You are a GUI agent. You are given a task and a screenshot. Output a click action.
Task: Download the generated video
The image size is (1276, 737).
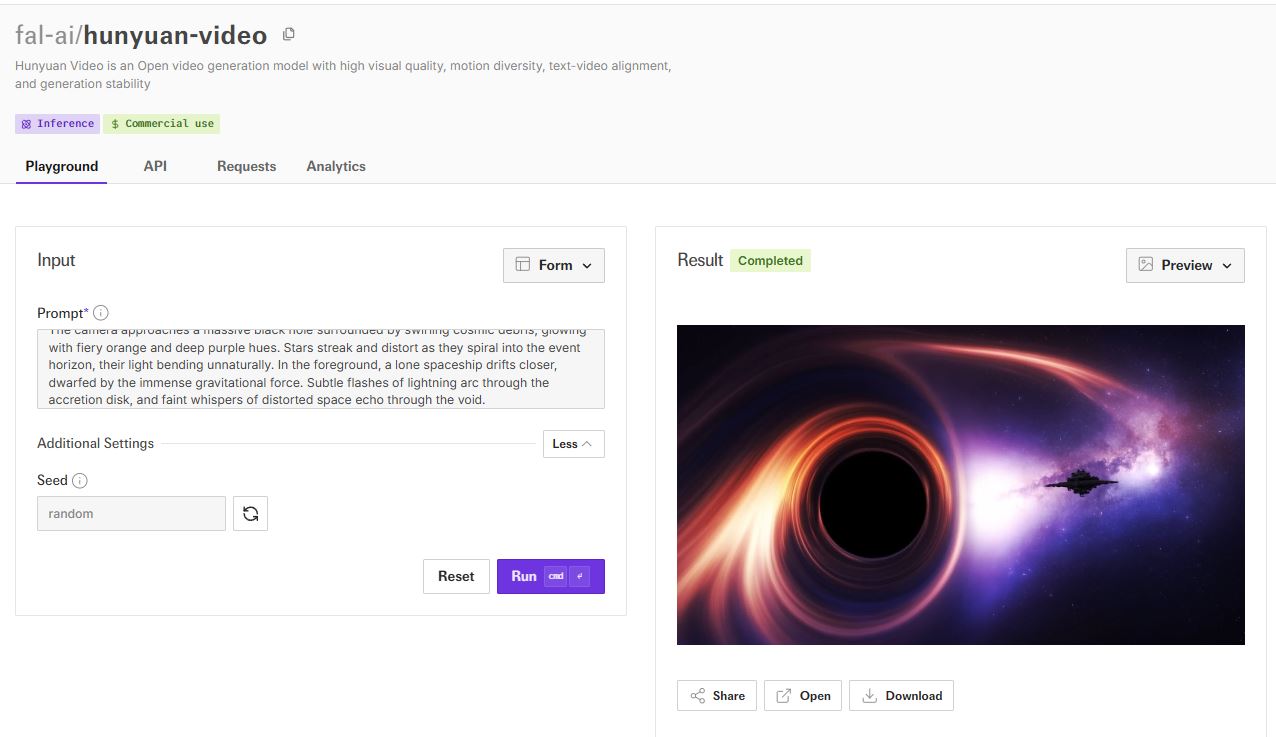point(901,696)
